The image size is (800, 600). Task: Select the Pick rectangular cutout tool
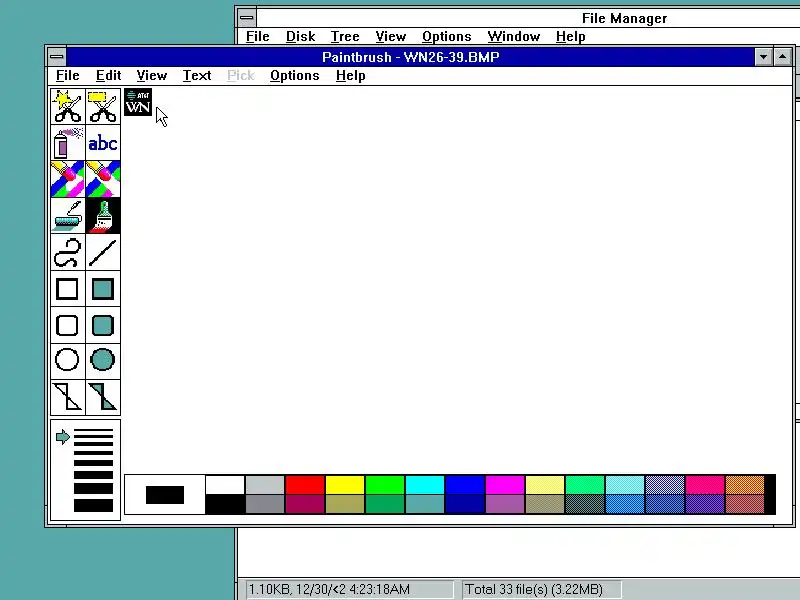[x=103, y=106]
